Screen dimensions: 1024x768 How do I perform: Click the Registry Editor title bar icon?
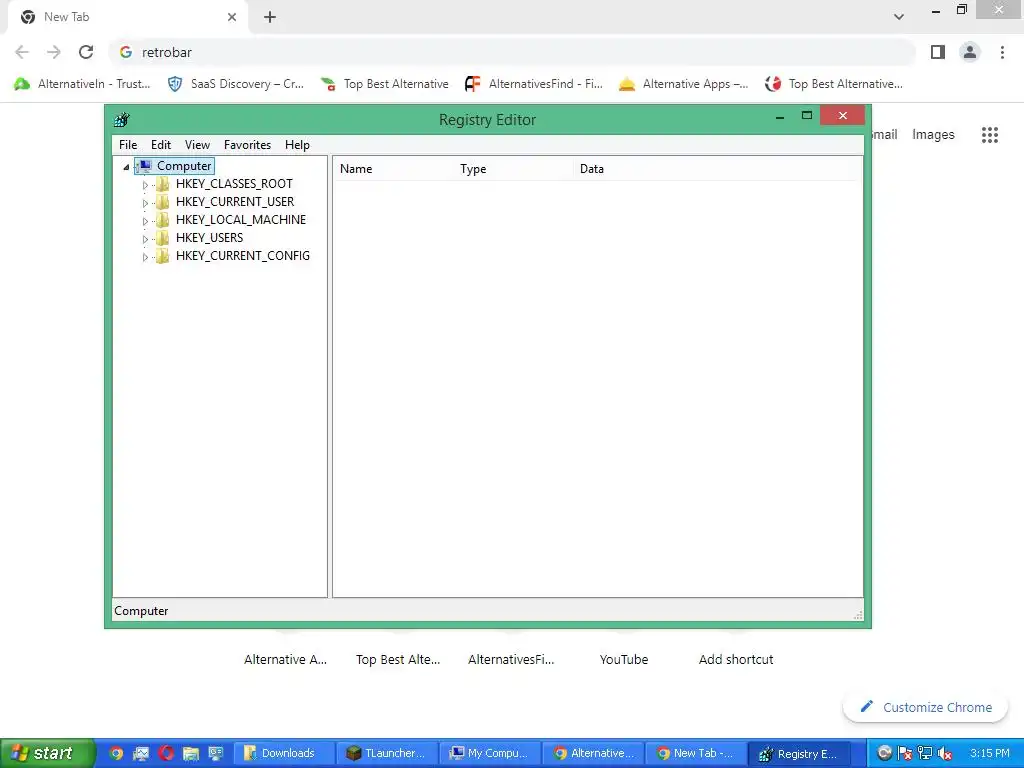pos(121,120)
